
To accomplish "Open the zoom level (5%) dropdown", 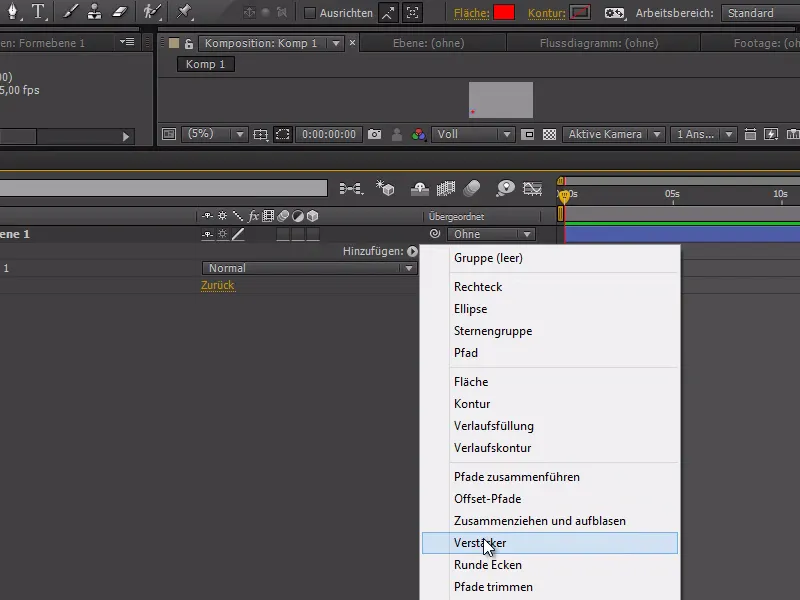I will tap(214, 134).
